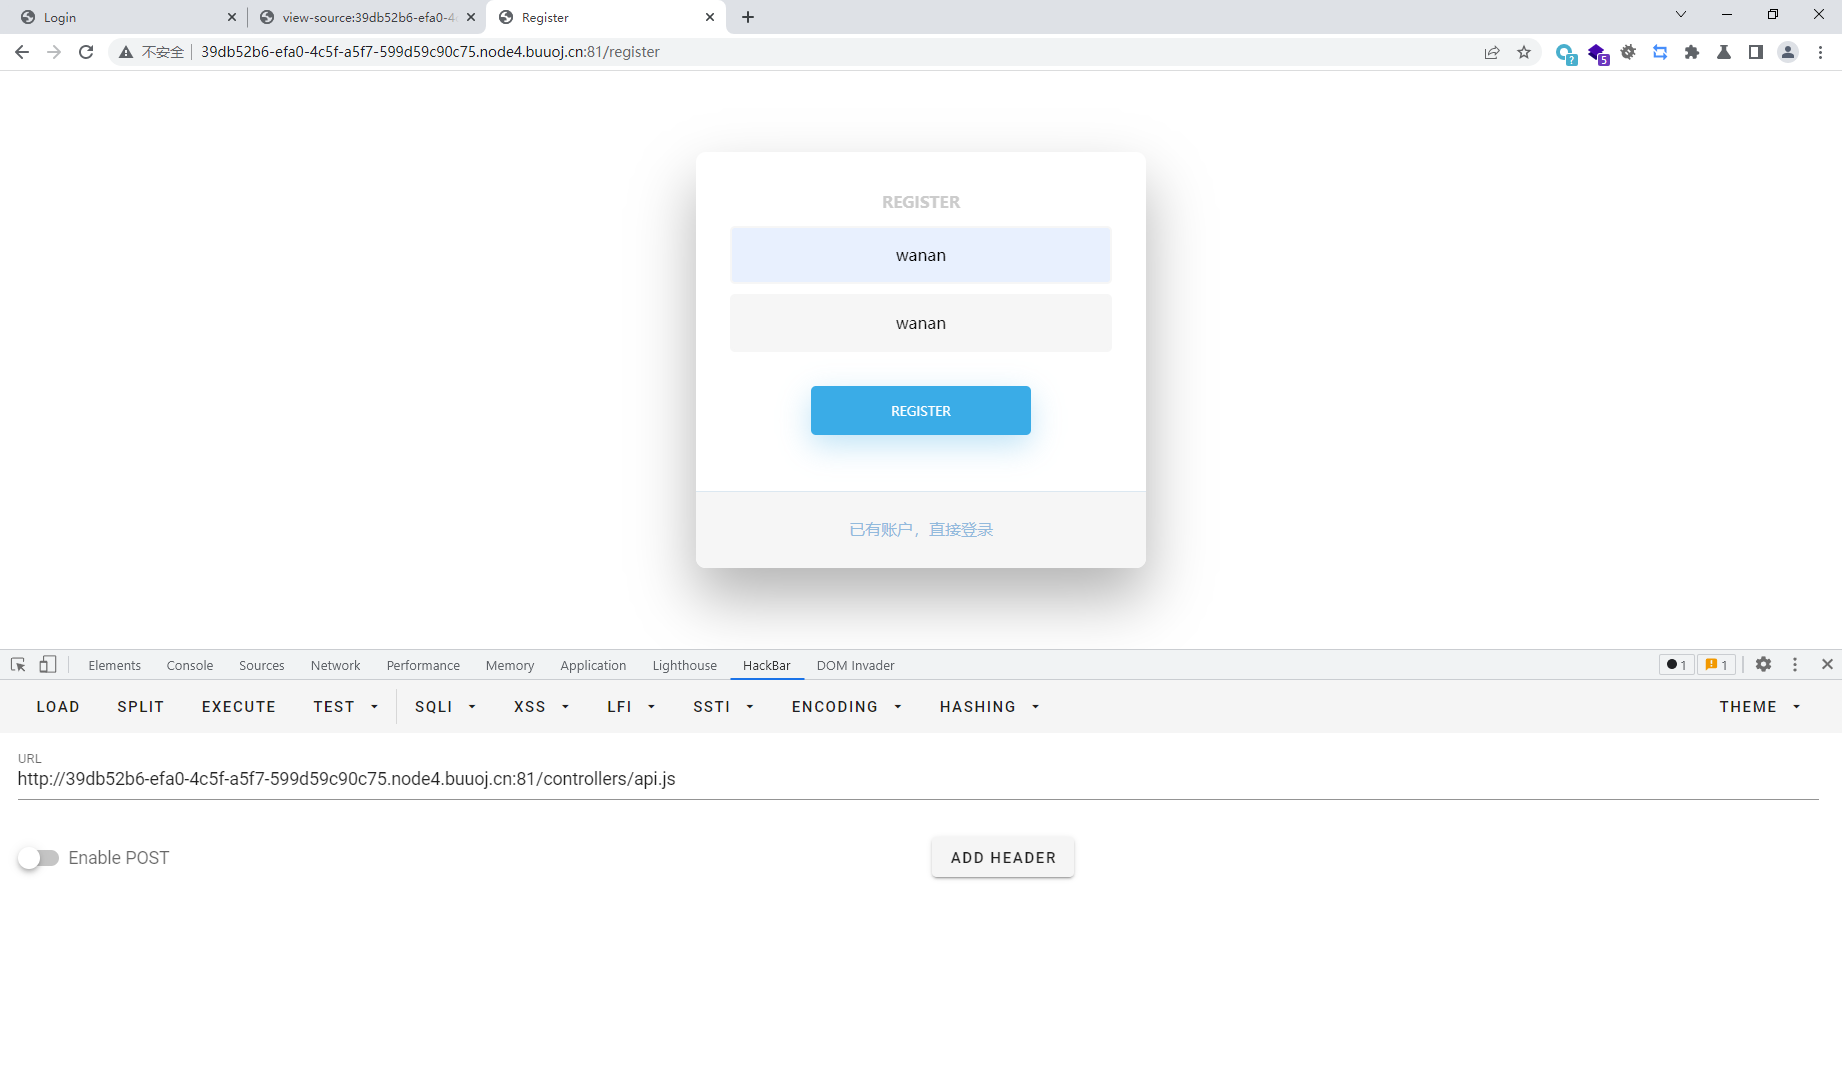Click the not-secure warning icon
Screen dimensions: 1842x1080
click(x=126, y=52)
